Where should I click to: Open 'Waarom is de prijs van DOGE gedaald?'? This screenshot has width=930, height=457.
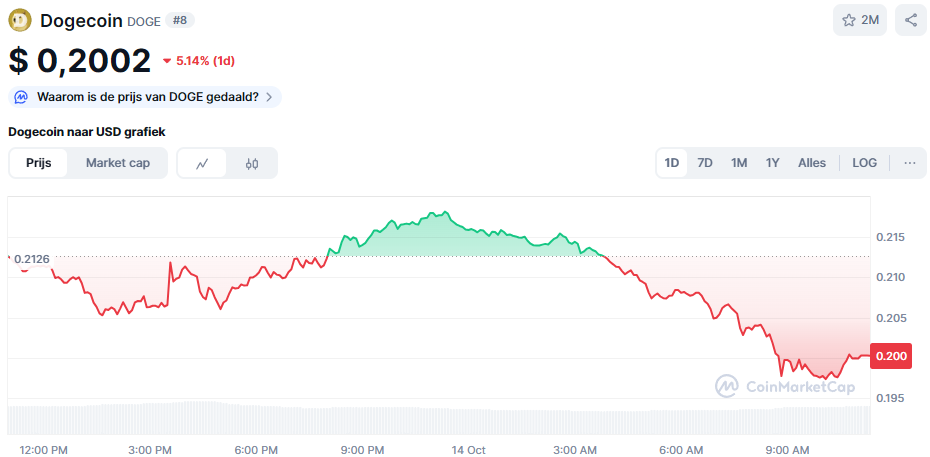pos(145,97)
